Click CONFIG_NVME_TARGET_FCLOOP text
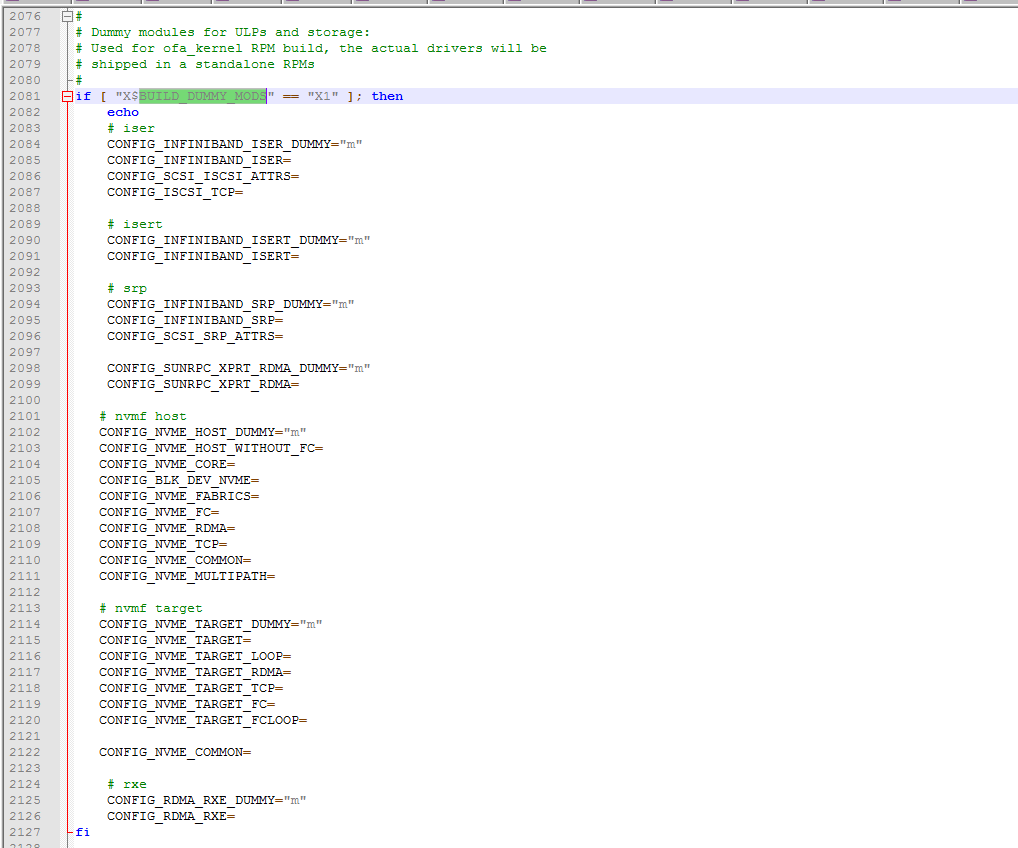Image resolution: width=1018 pixels, height=848 pixels. click(x=202, y=720)
